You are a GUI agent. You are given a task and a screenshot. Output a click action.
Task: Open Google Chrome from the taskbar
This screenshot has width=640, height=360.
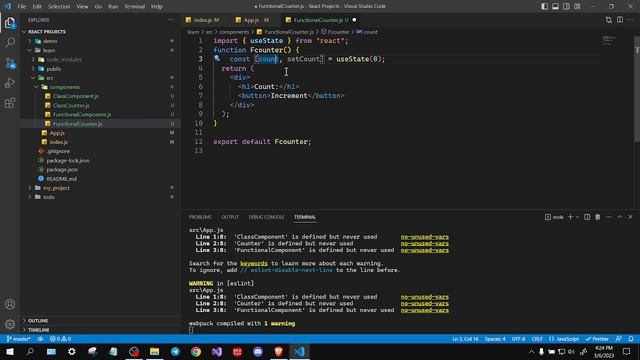(x=196, y=351)
